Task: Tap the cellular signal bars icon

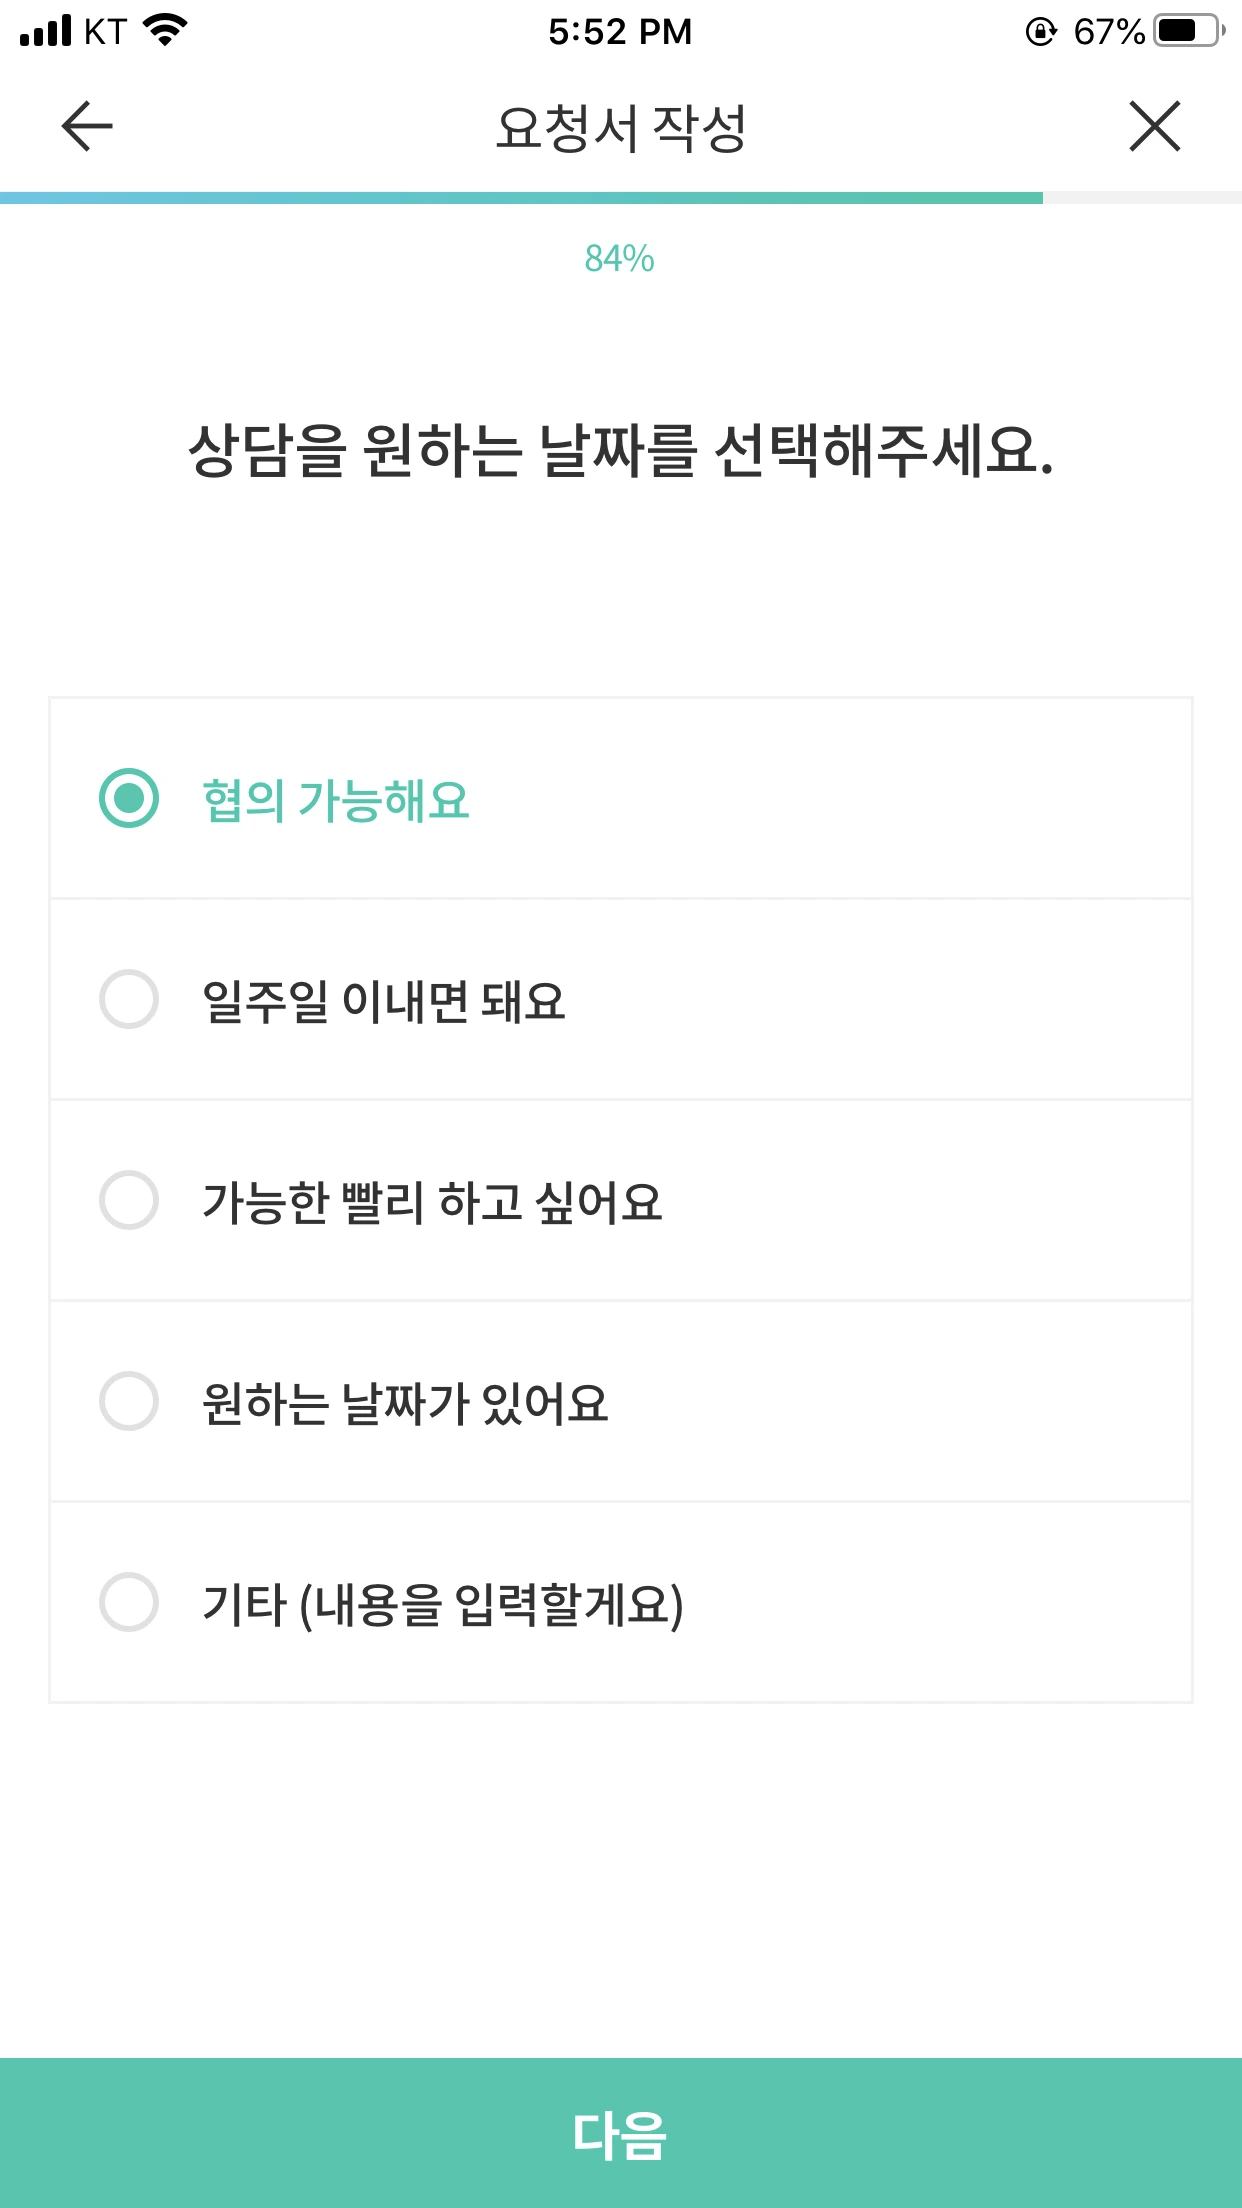Action: [46, 31]
